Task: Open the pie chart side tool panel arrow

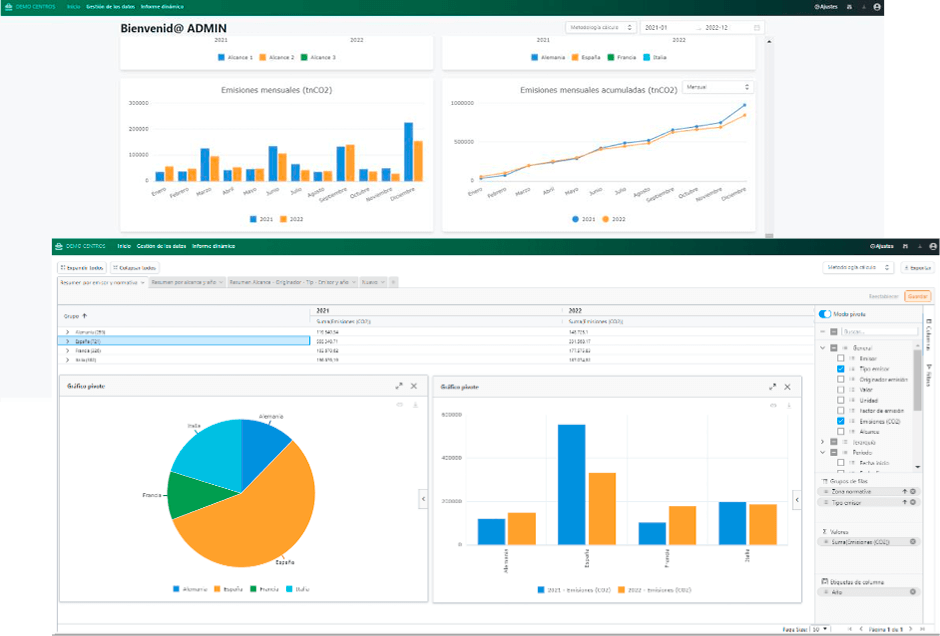Action: coord(422,498)
